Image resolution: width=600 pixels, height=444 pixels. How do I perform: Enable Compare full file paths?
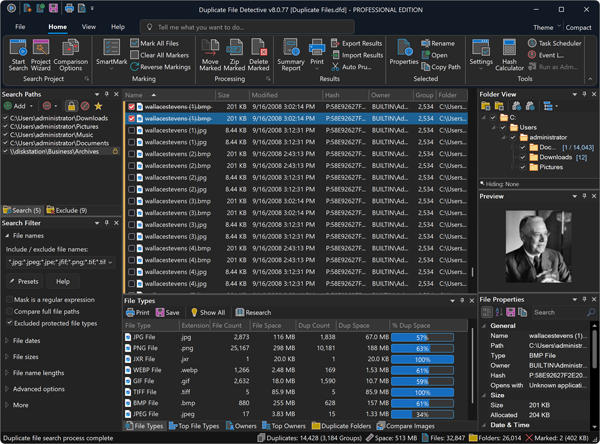coord(9,312)
